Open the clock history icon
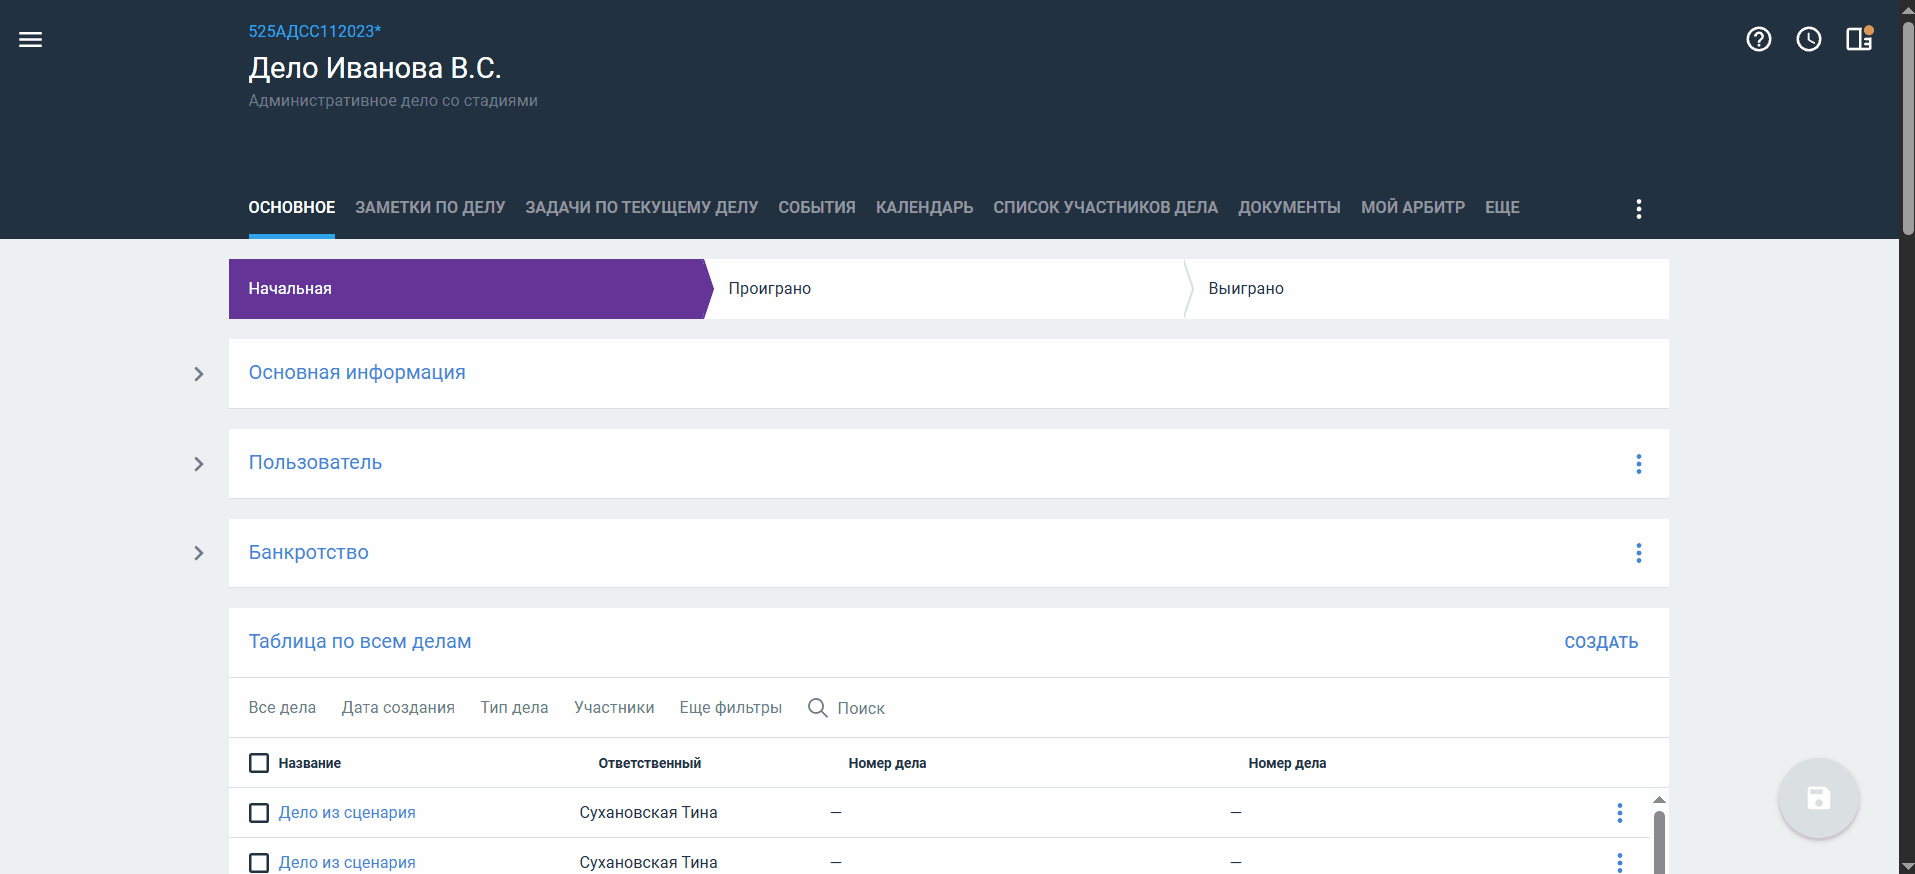 coord(1808,39)
